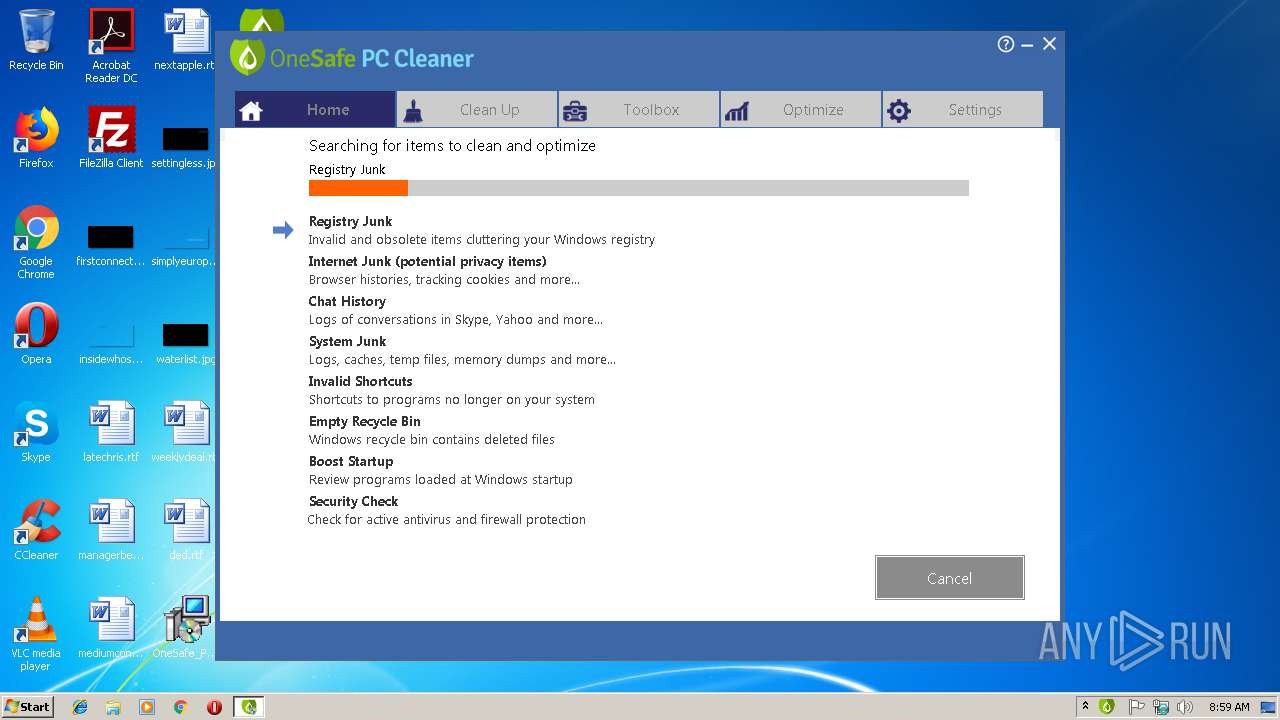Select the Invalid Shortcuts item
Image resolution: width=1280 pixels, height=720 pixels.
(360, 381)
